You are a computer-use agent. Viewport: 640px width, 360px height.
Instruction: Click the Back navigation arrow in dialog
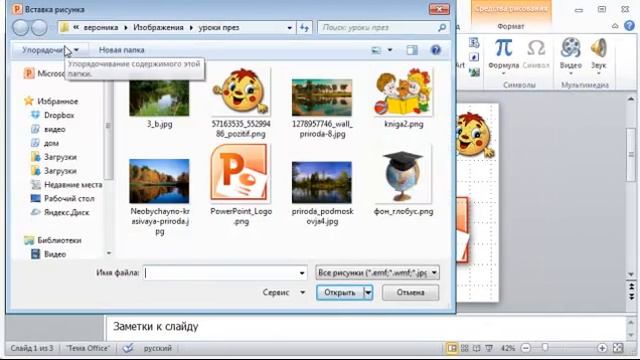click(20, 28)
